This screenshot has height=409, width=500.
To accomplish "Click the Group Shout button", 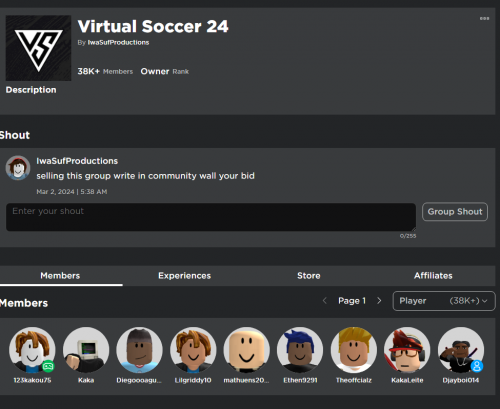I will tap(455, 212).
